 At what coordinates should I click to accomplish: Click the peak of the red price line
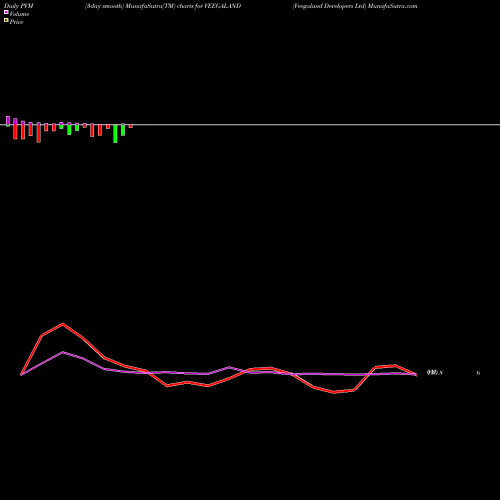point(63,324)
